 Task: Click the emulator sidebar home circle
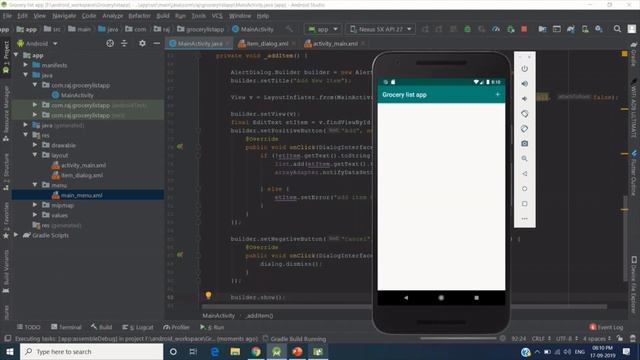524,189
